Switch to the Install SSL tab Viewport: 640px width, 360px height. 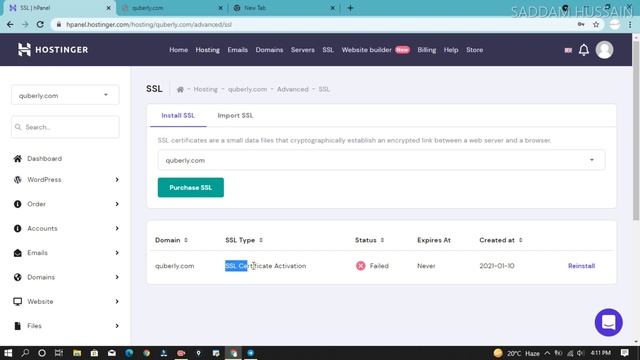[x=178, y=116]
